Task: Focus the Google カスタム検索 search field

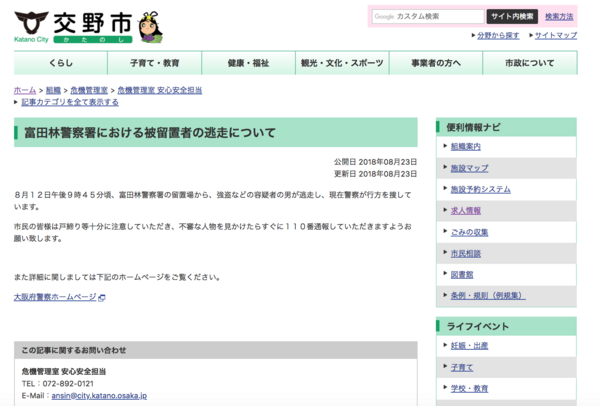Action: [x=428, y=17]
